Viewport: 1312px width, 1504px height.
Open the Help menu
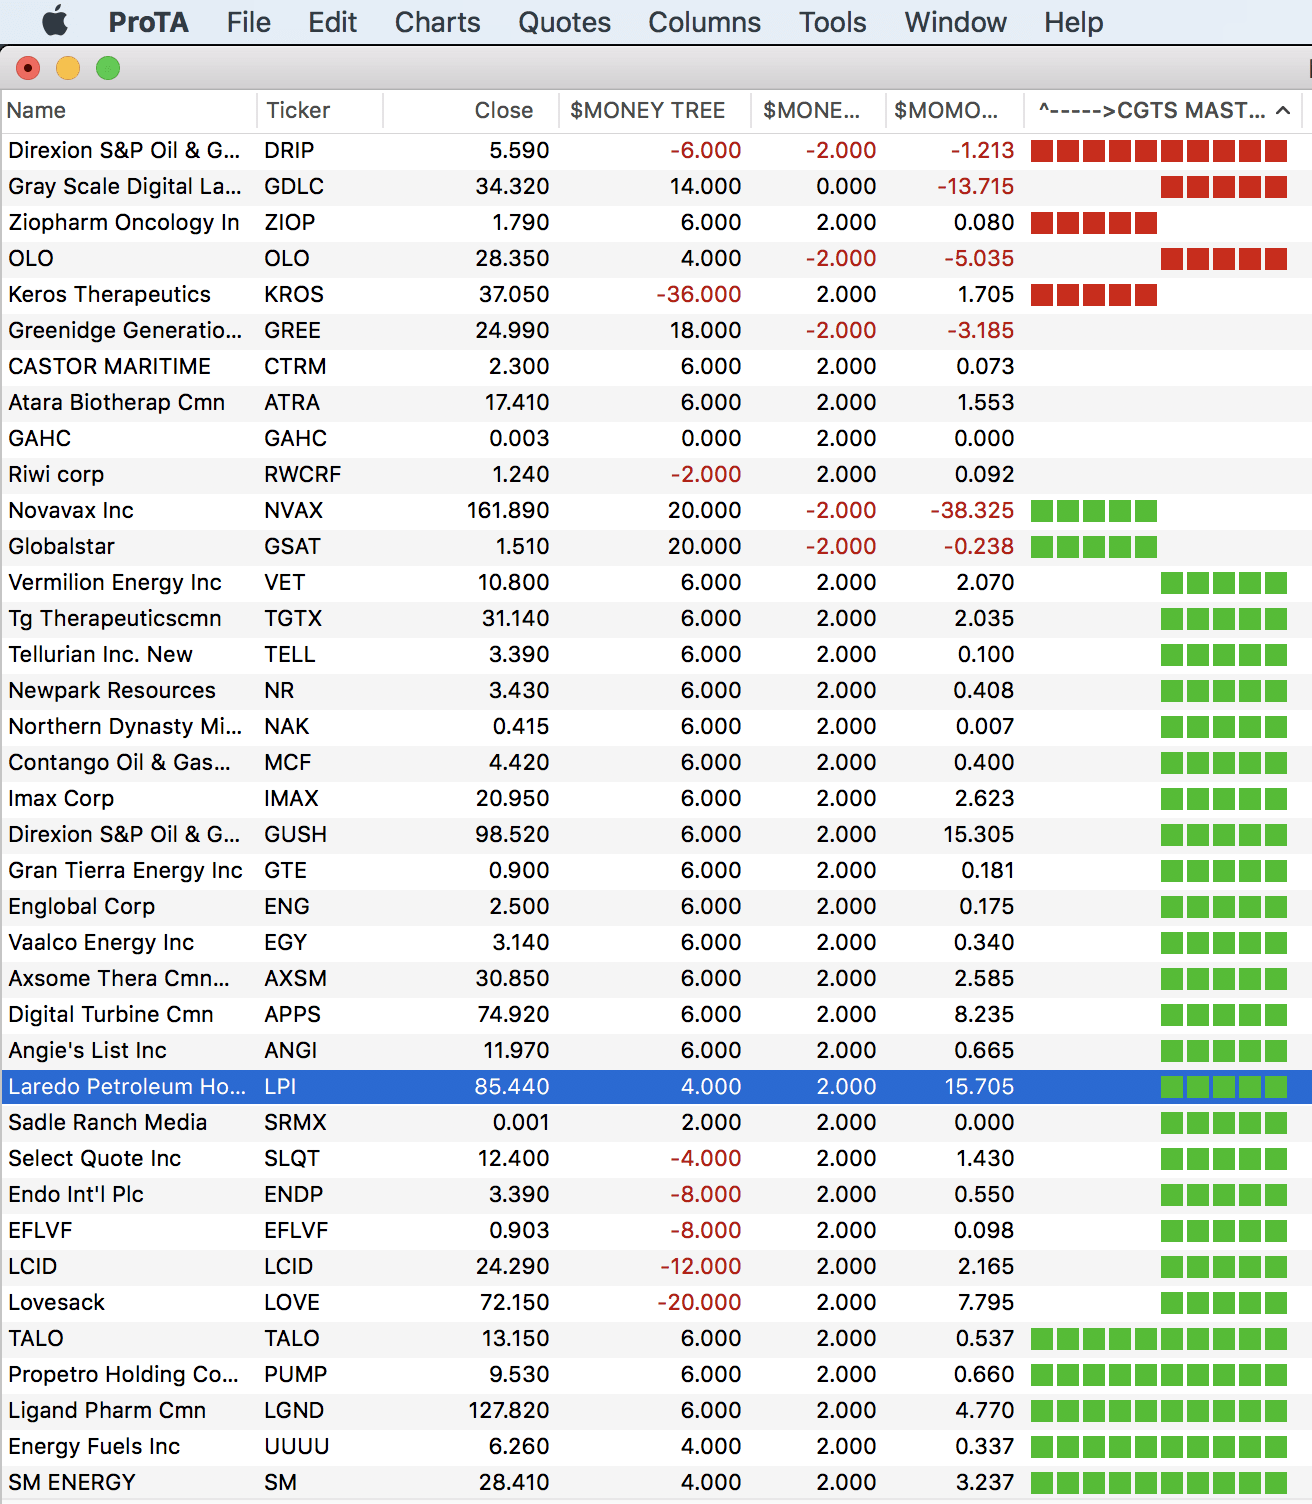click(x=1073, y=22)
